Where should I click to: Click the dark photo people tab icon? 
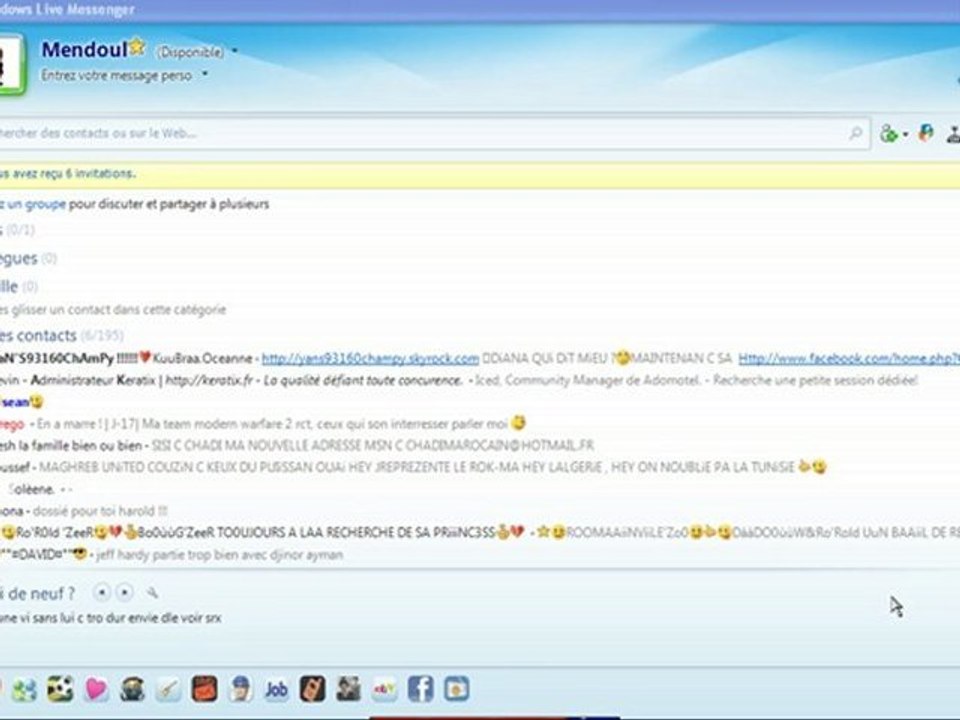(348, 689)
